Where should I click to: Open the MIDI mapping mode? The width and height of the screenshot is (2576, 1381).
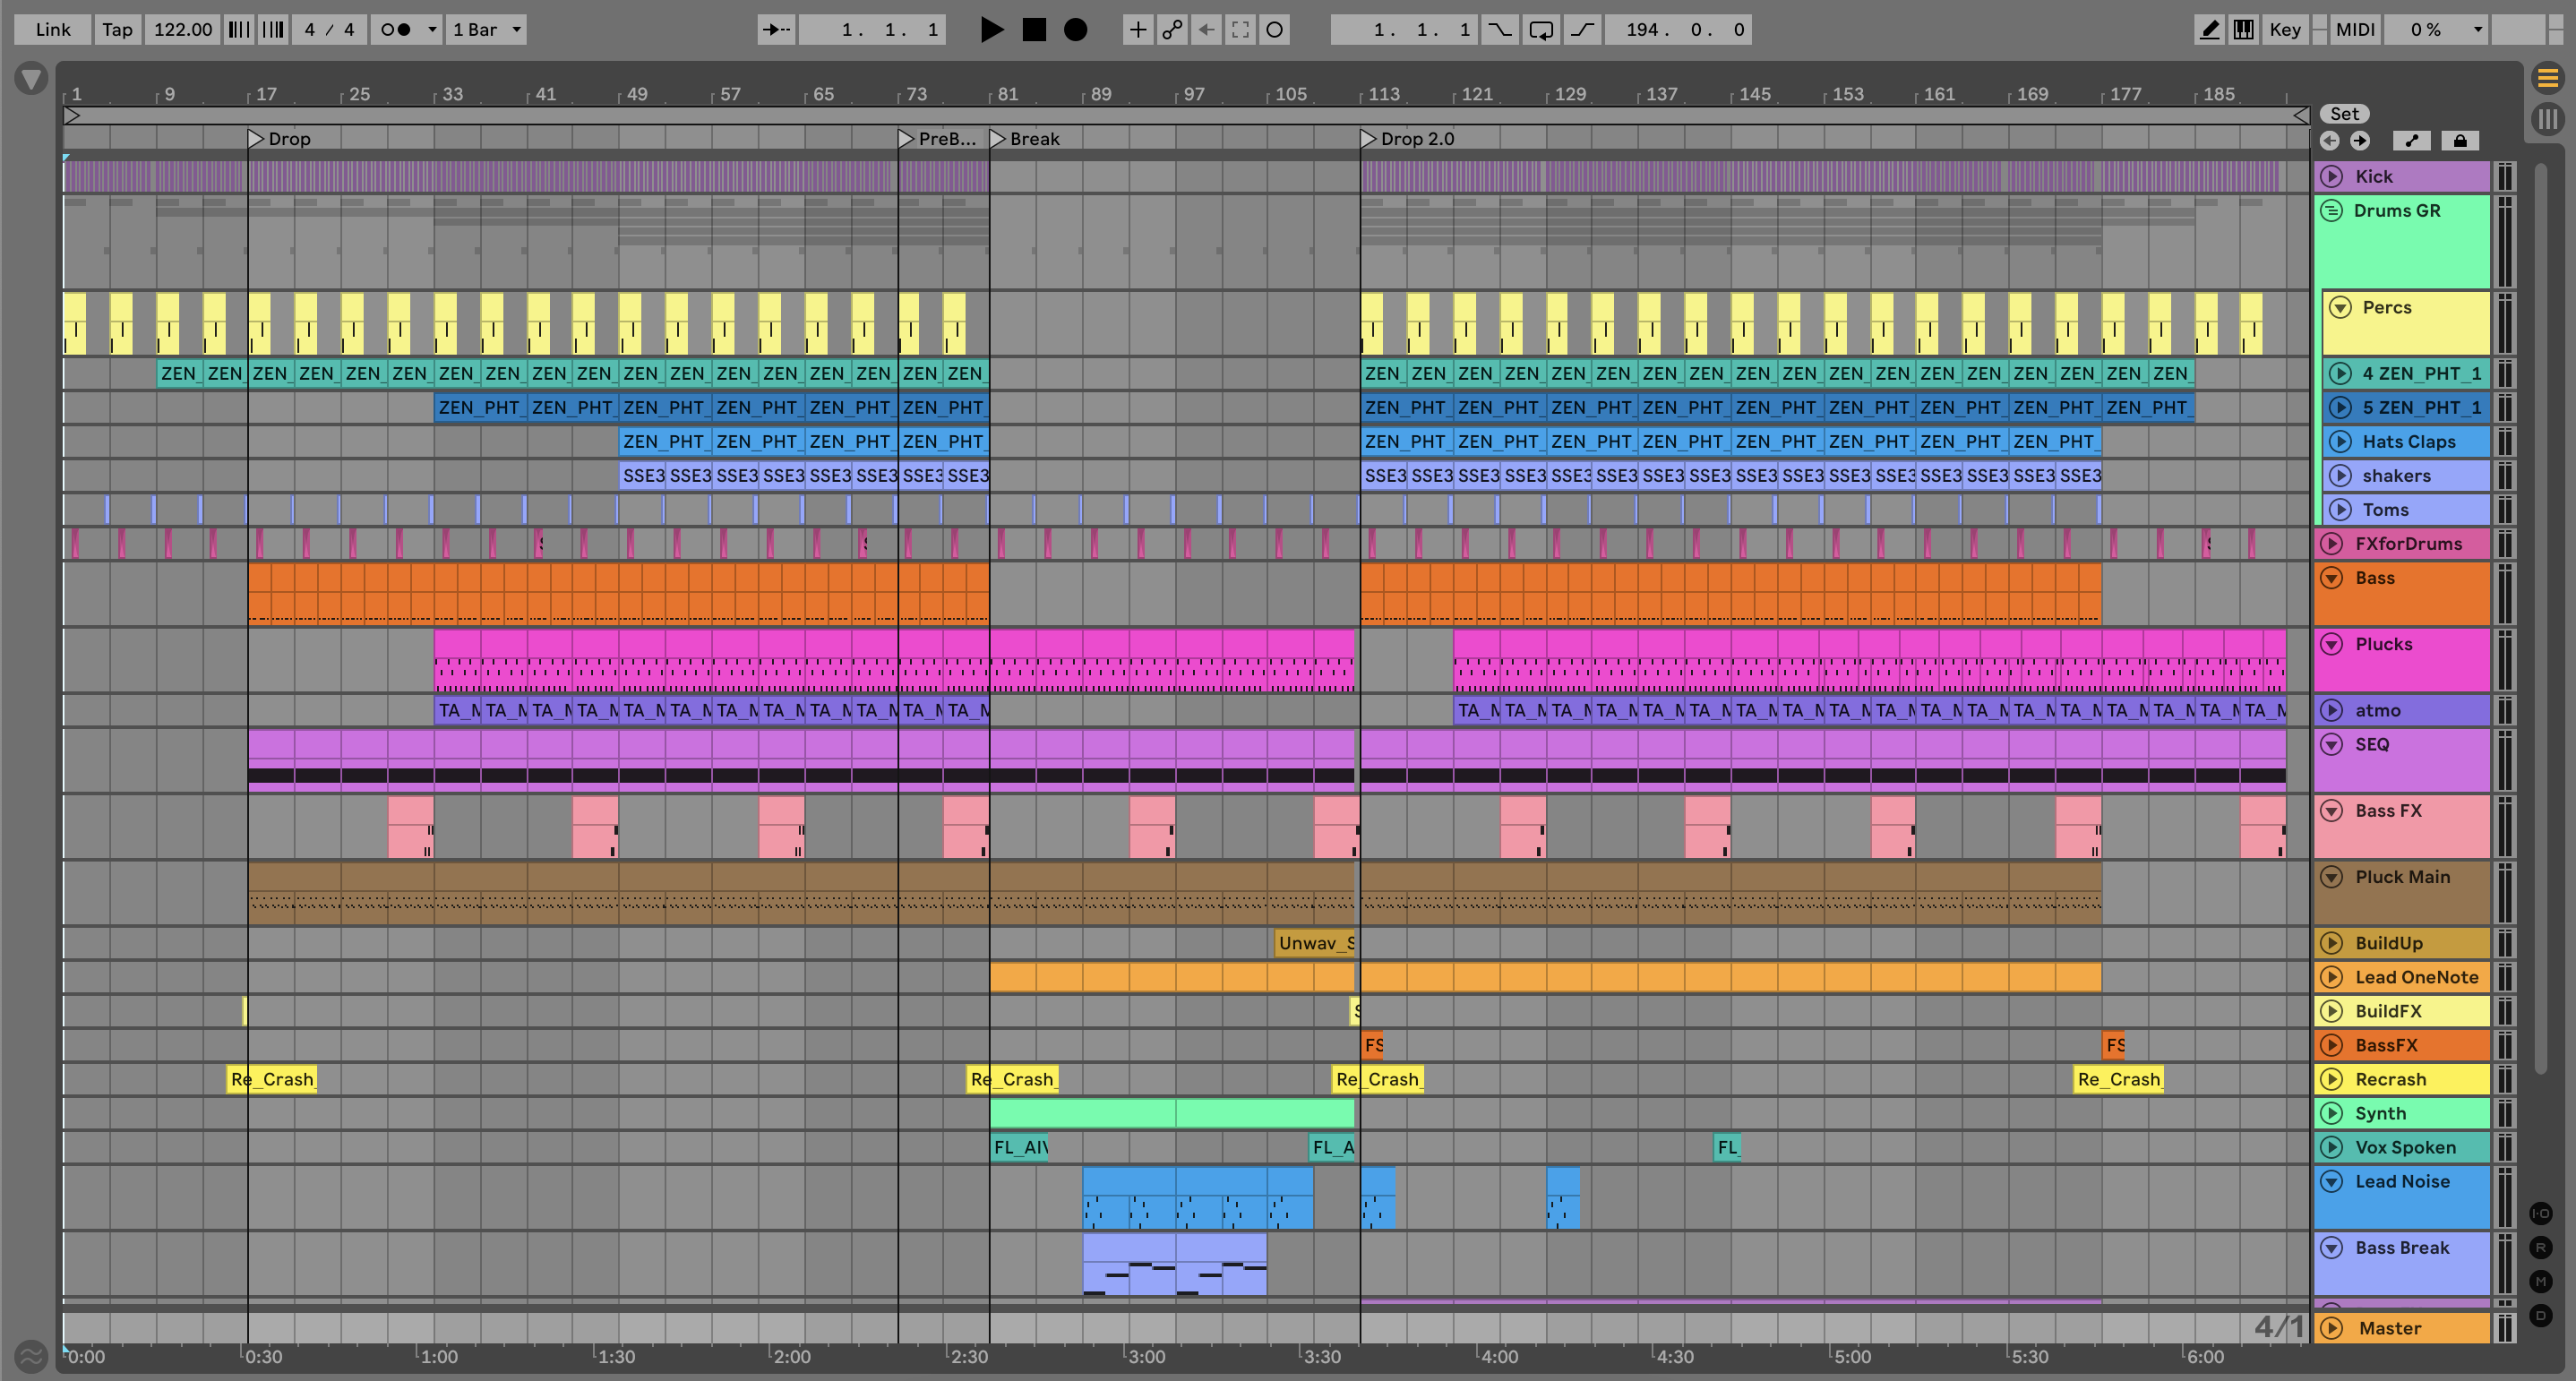[x=2355, y=30]
